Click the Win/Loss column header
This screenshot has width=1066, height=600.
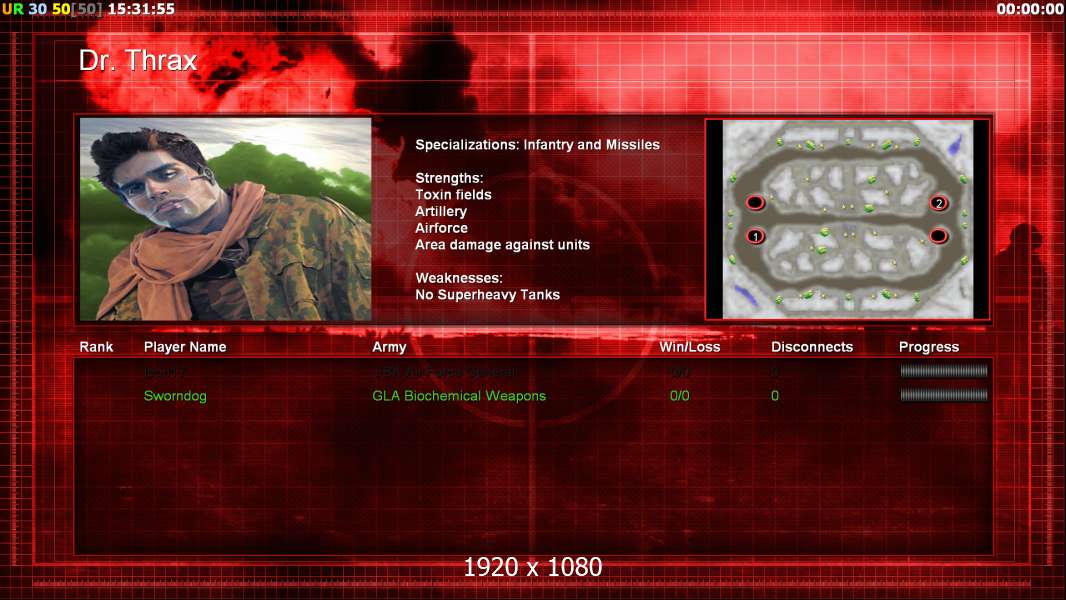point(689,347)
